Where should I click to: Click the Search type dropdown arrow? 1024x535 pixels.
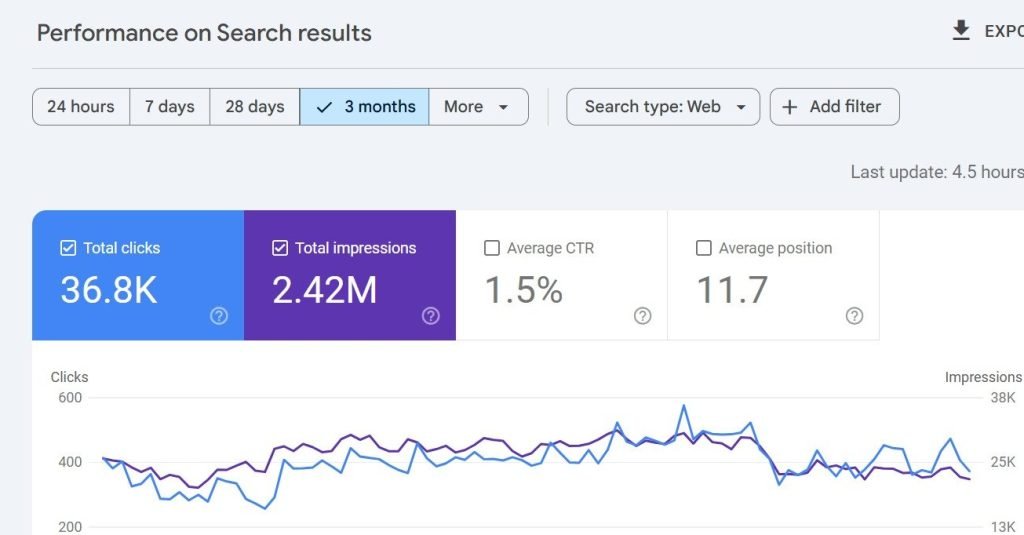(x=741, y=107)
